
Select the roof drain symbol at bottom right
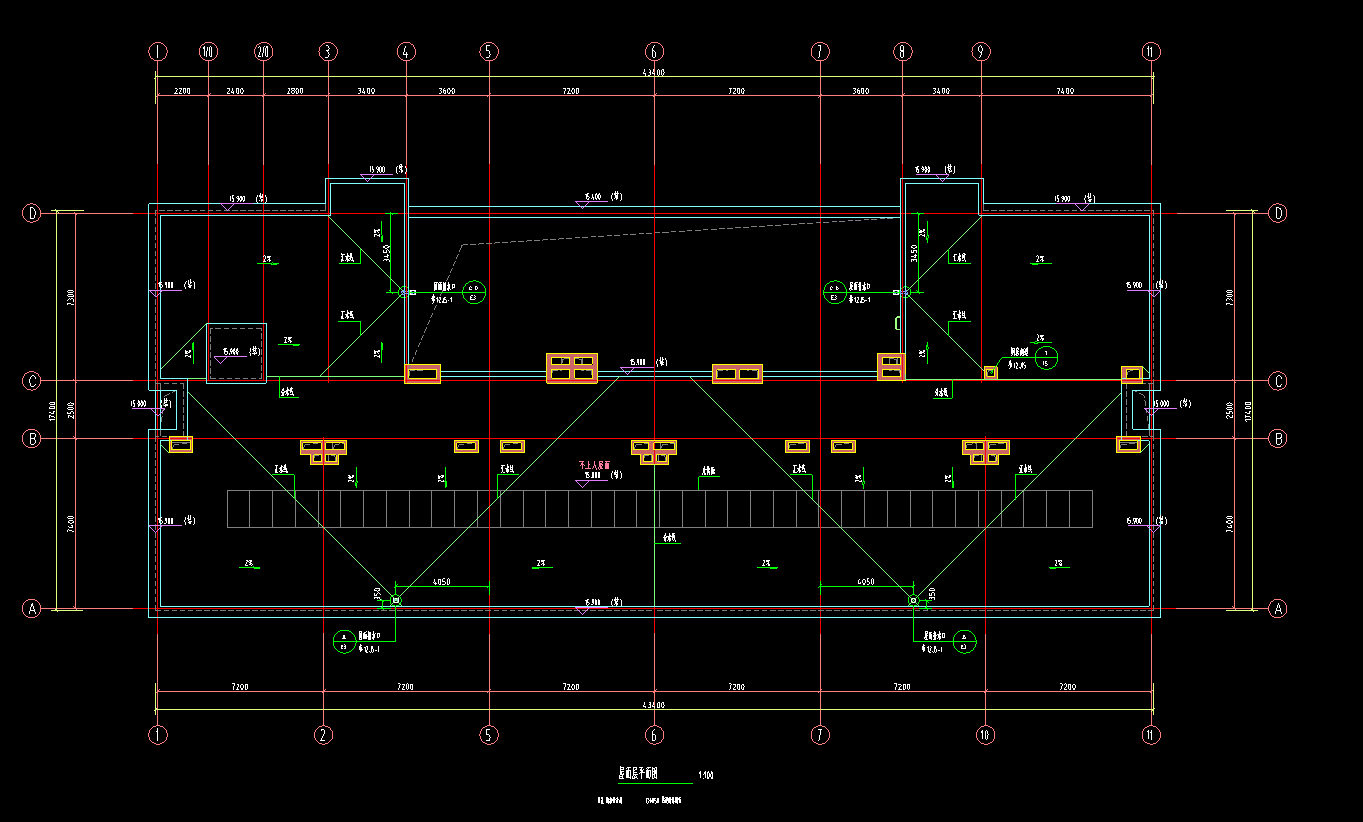tap(913, 600)
